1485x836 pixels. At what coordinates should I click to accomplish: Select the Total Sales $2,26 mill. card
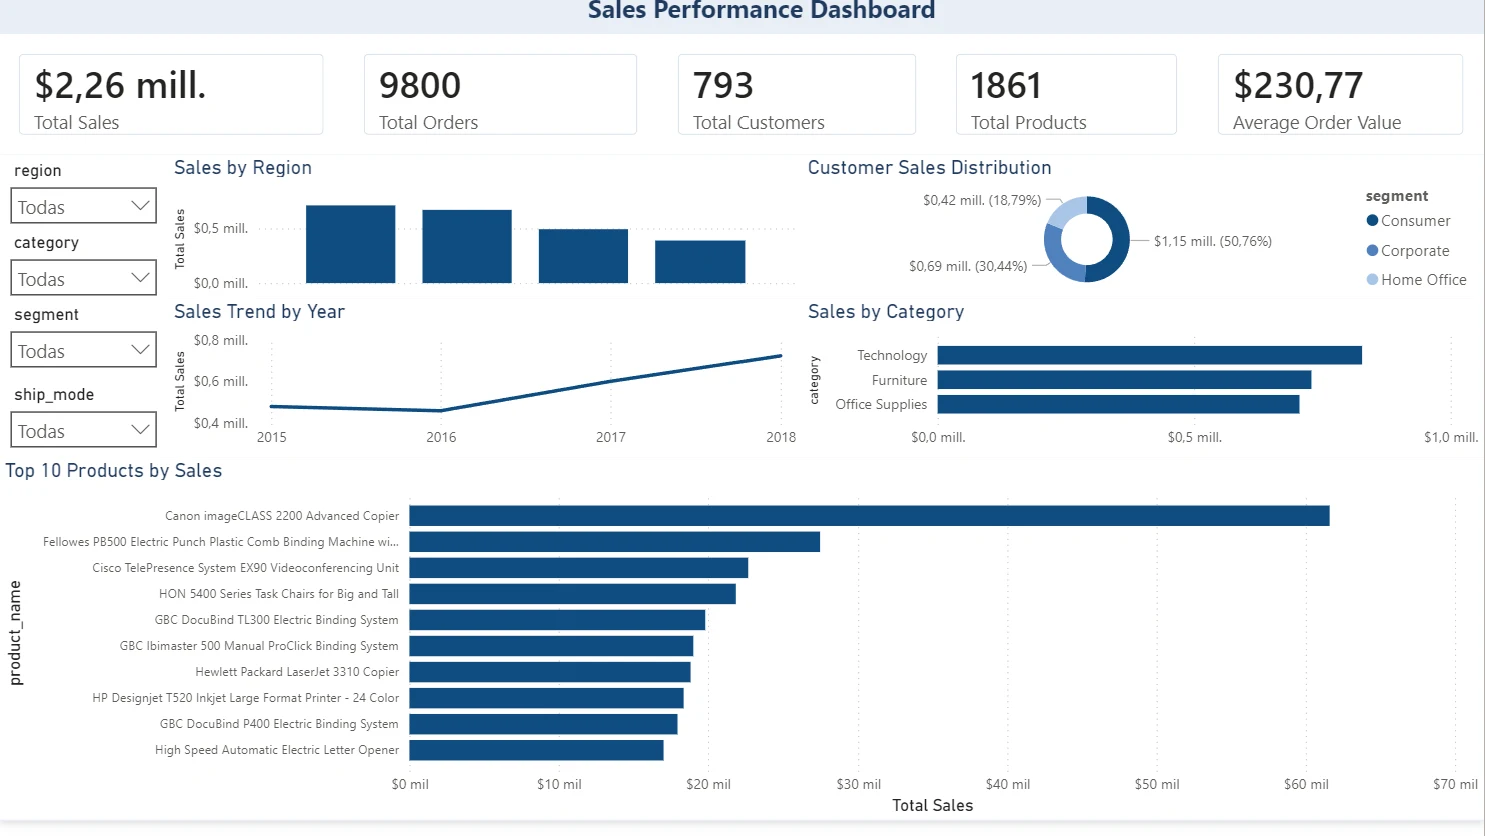point(171,95)
